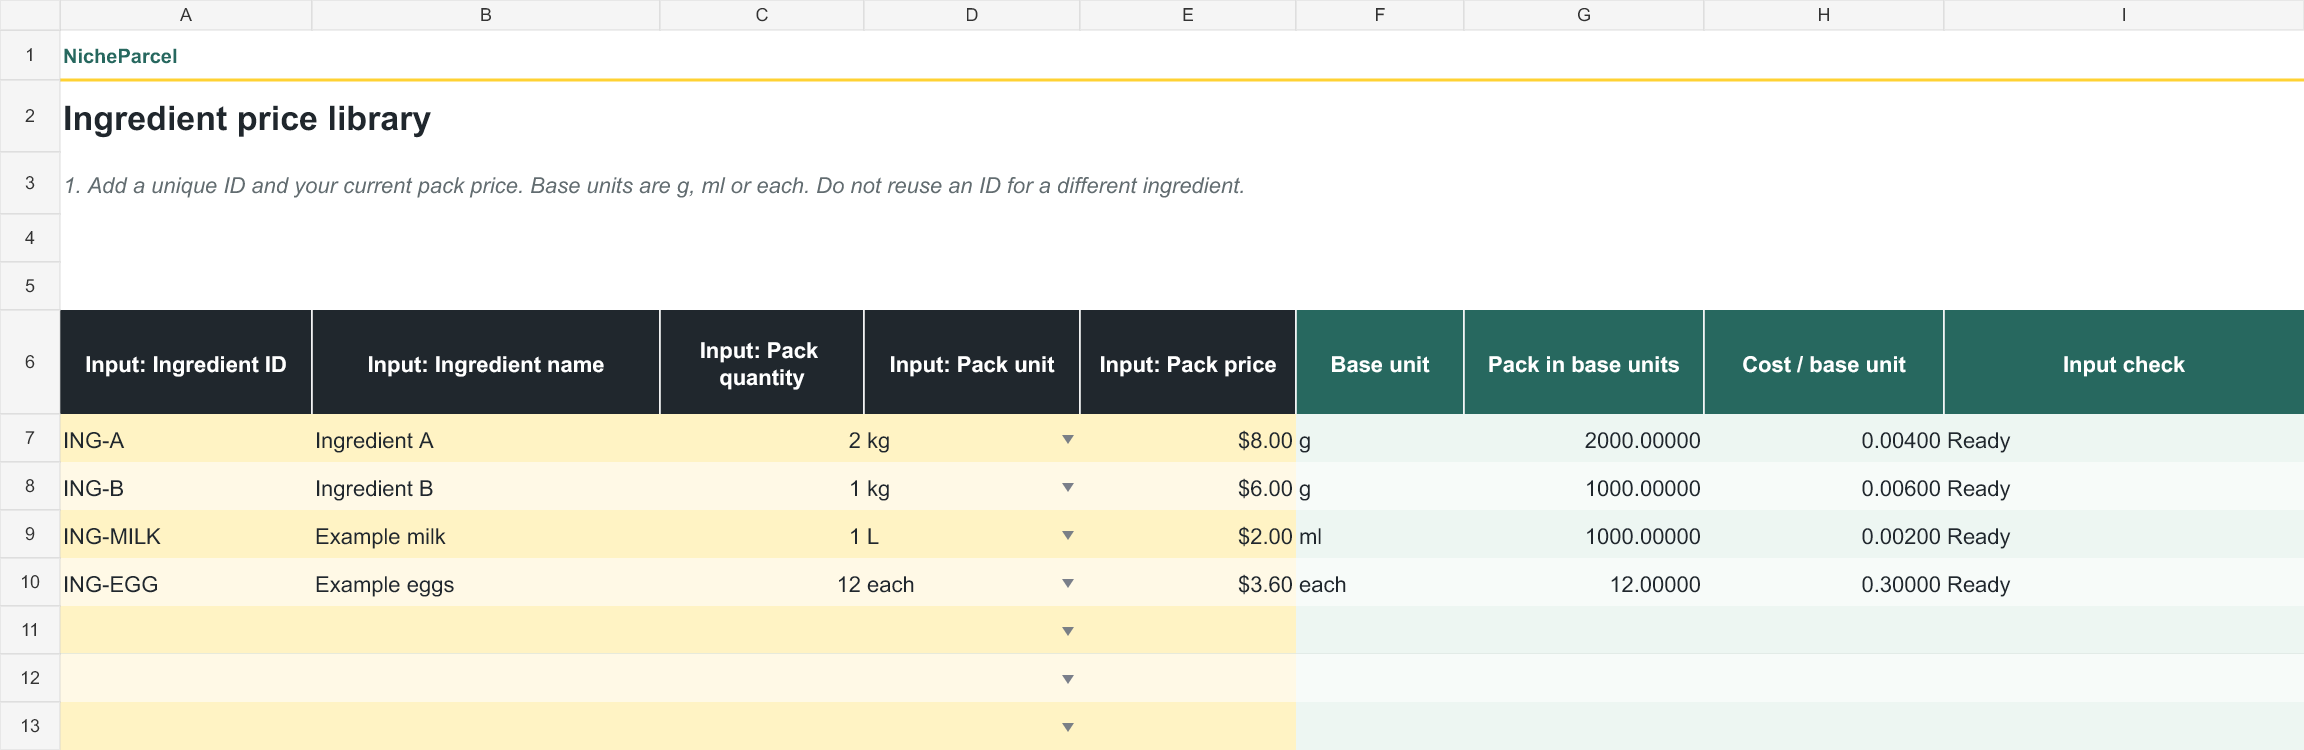2304x750 pixels.
Task: Click the empty Ingredient ID cell in row 11
Action: (186, 630)
